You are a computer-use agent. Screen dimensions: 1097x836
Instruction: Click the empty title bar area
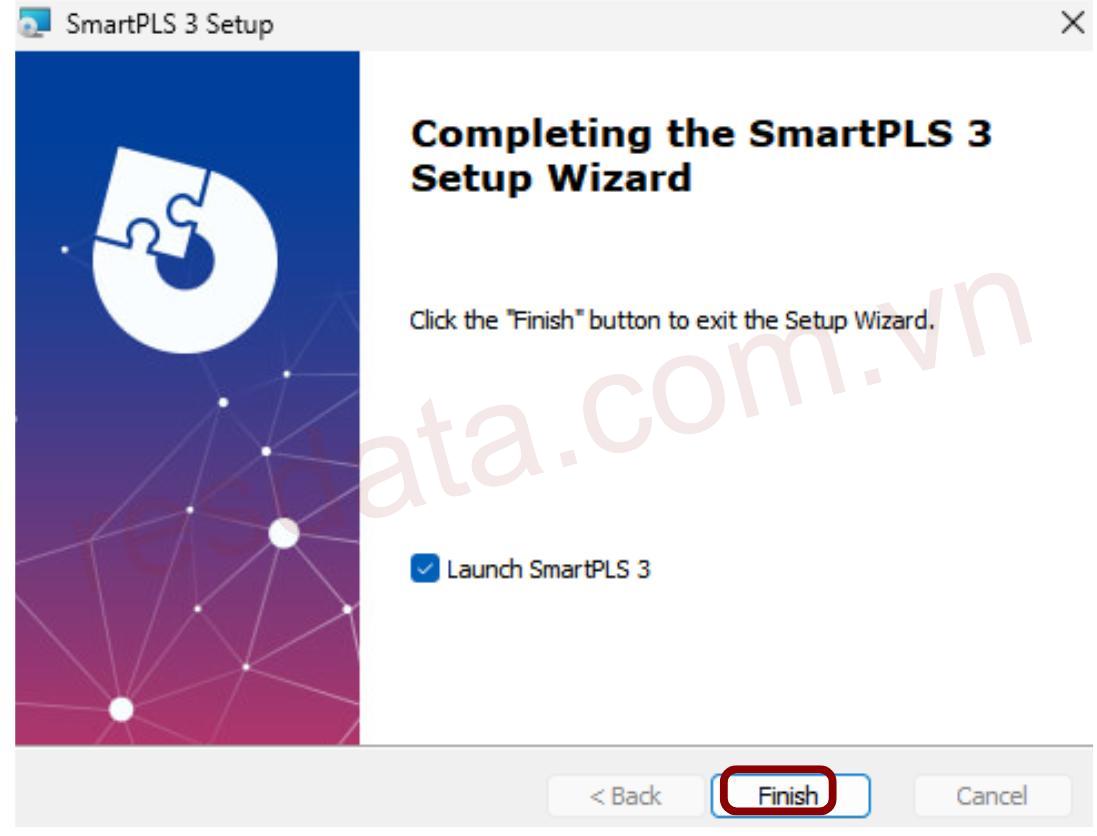point(665,24)
